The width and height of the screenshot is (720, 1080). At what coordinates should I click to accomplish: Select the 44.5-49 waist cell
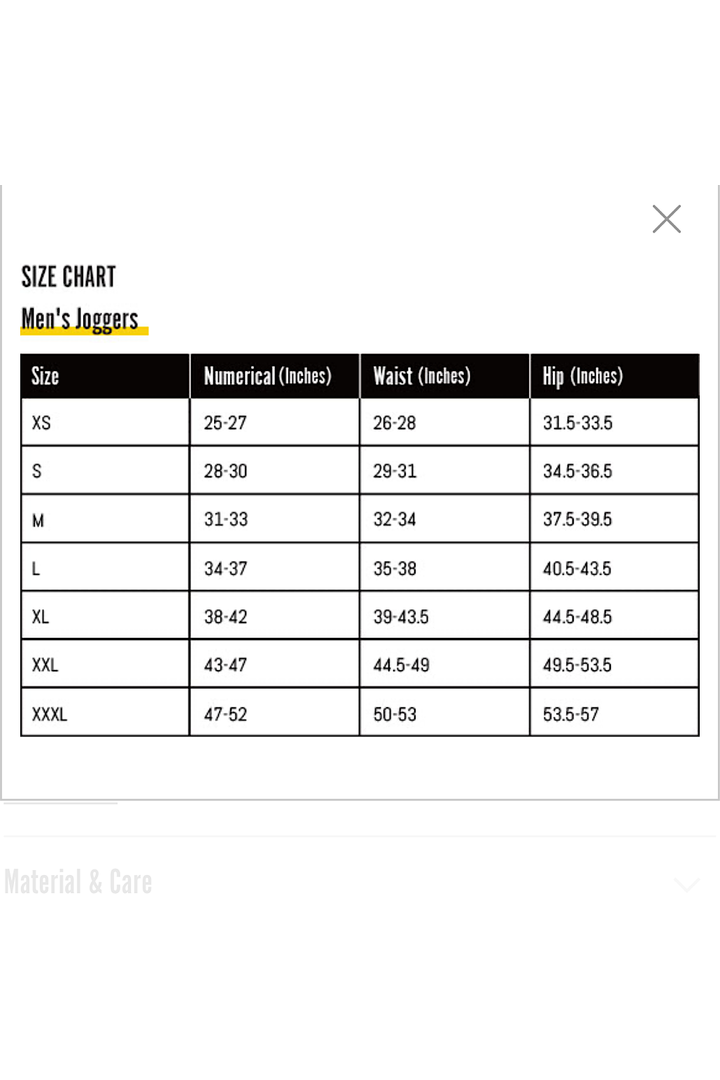[401, 665]
